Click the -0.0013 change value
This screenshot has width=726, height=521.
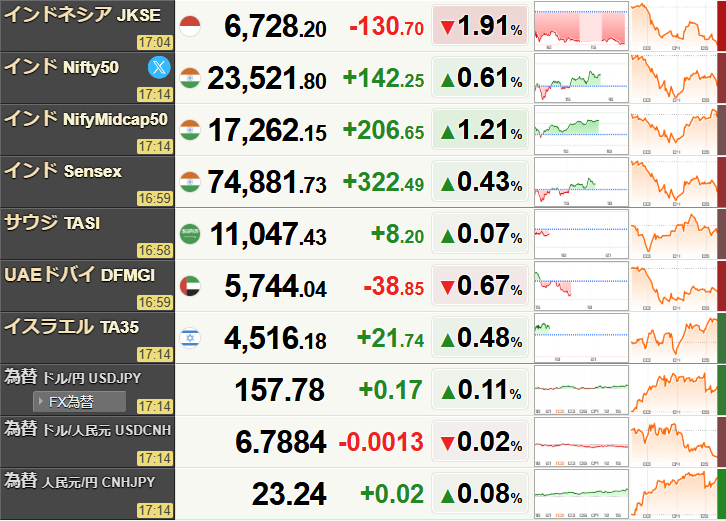(381, 442)
